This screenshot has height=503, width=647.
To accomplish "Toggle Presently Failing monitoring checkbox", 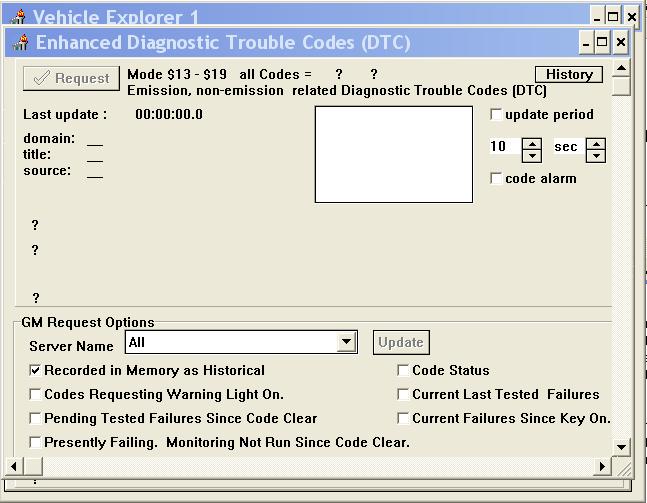I will (x=36, y=442).
